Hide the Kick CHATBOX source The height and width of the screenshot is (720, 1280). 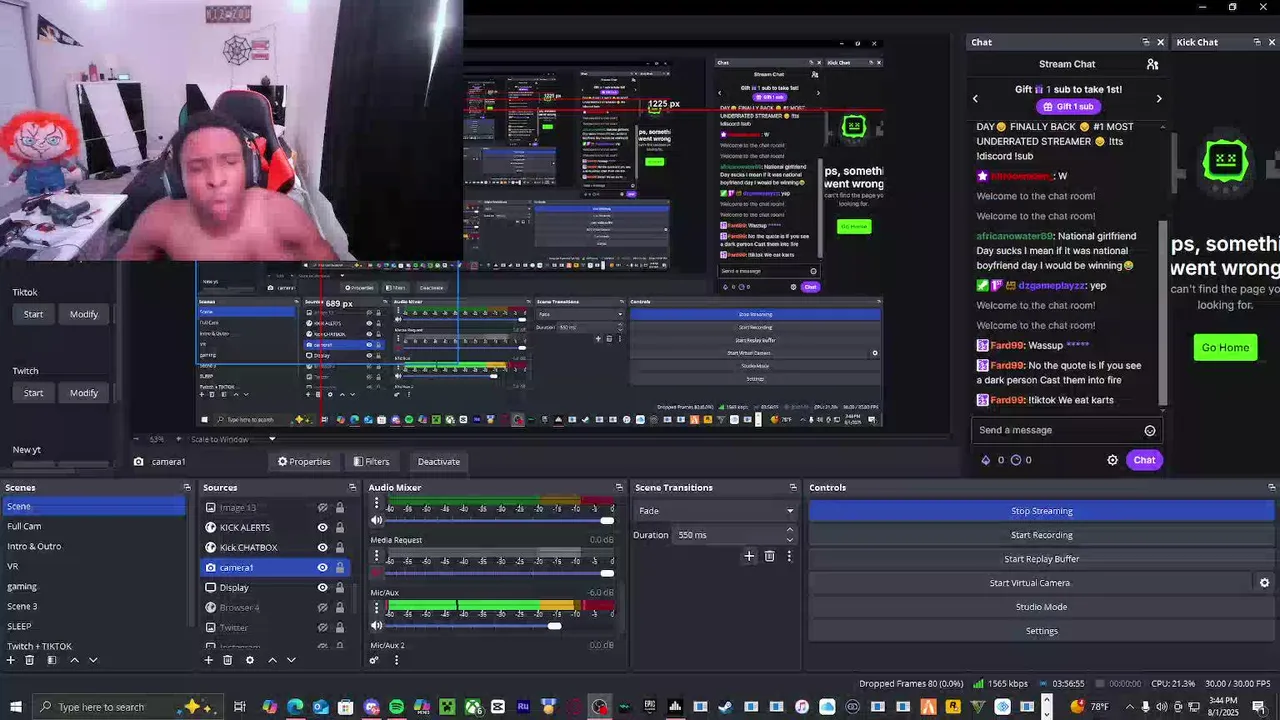point(322,547)
